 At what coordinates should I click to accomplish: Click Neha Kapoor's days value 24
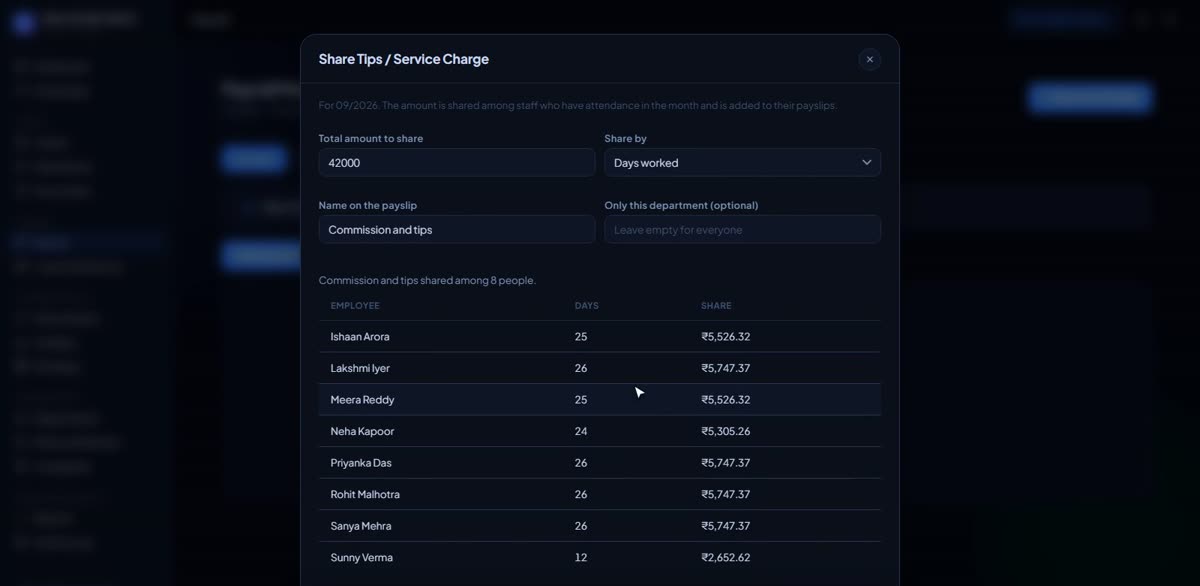pos(581,431)
